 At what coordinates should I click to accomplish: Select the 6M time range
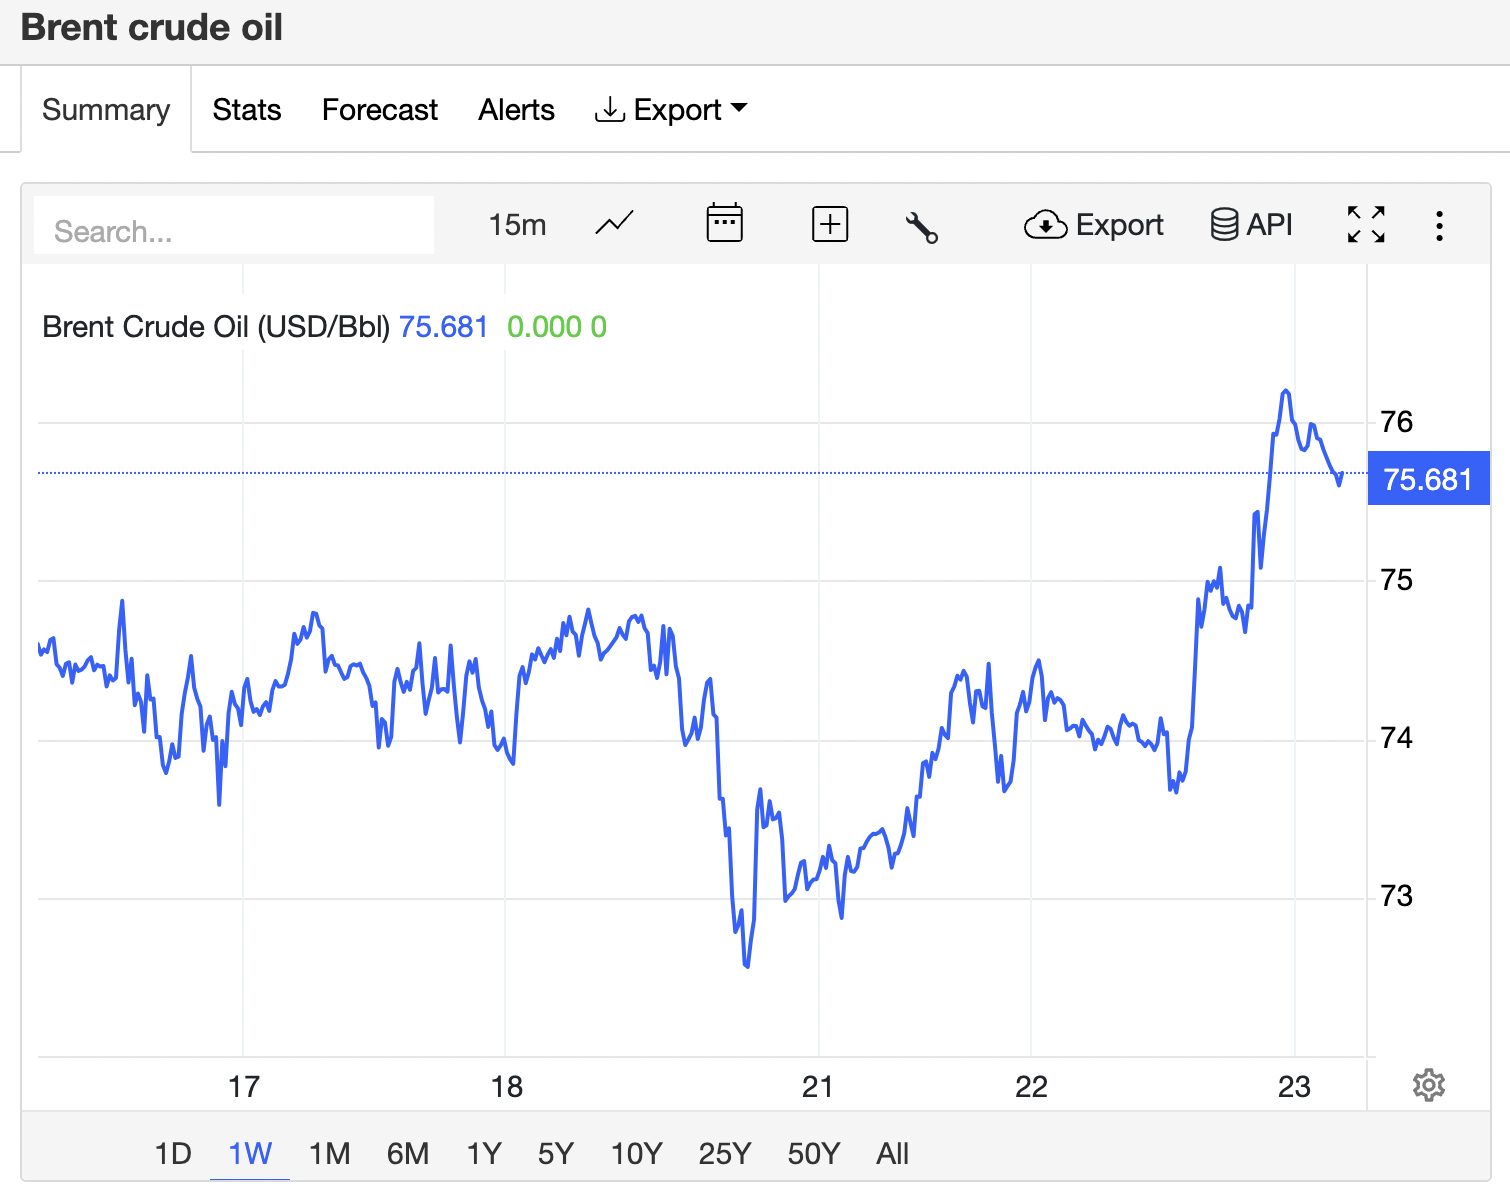(408, 1153)
